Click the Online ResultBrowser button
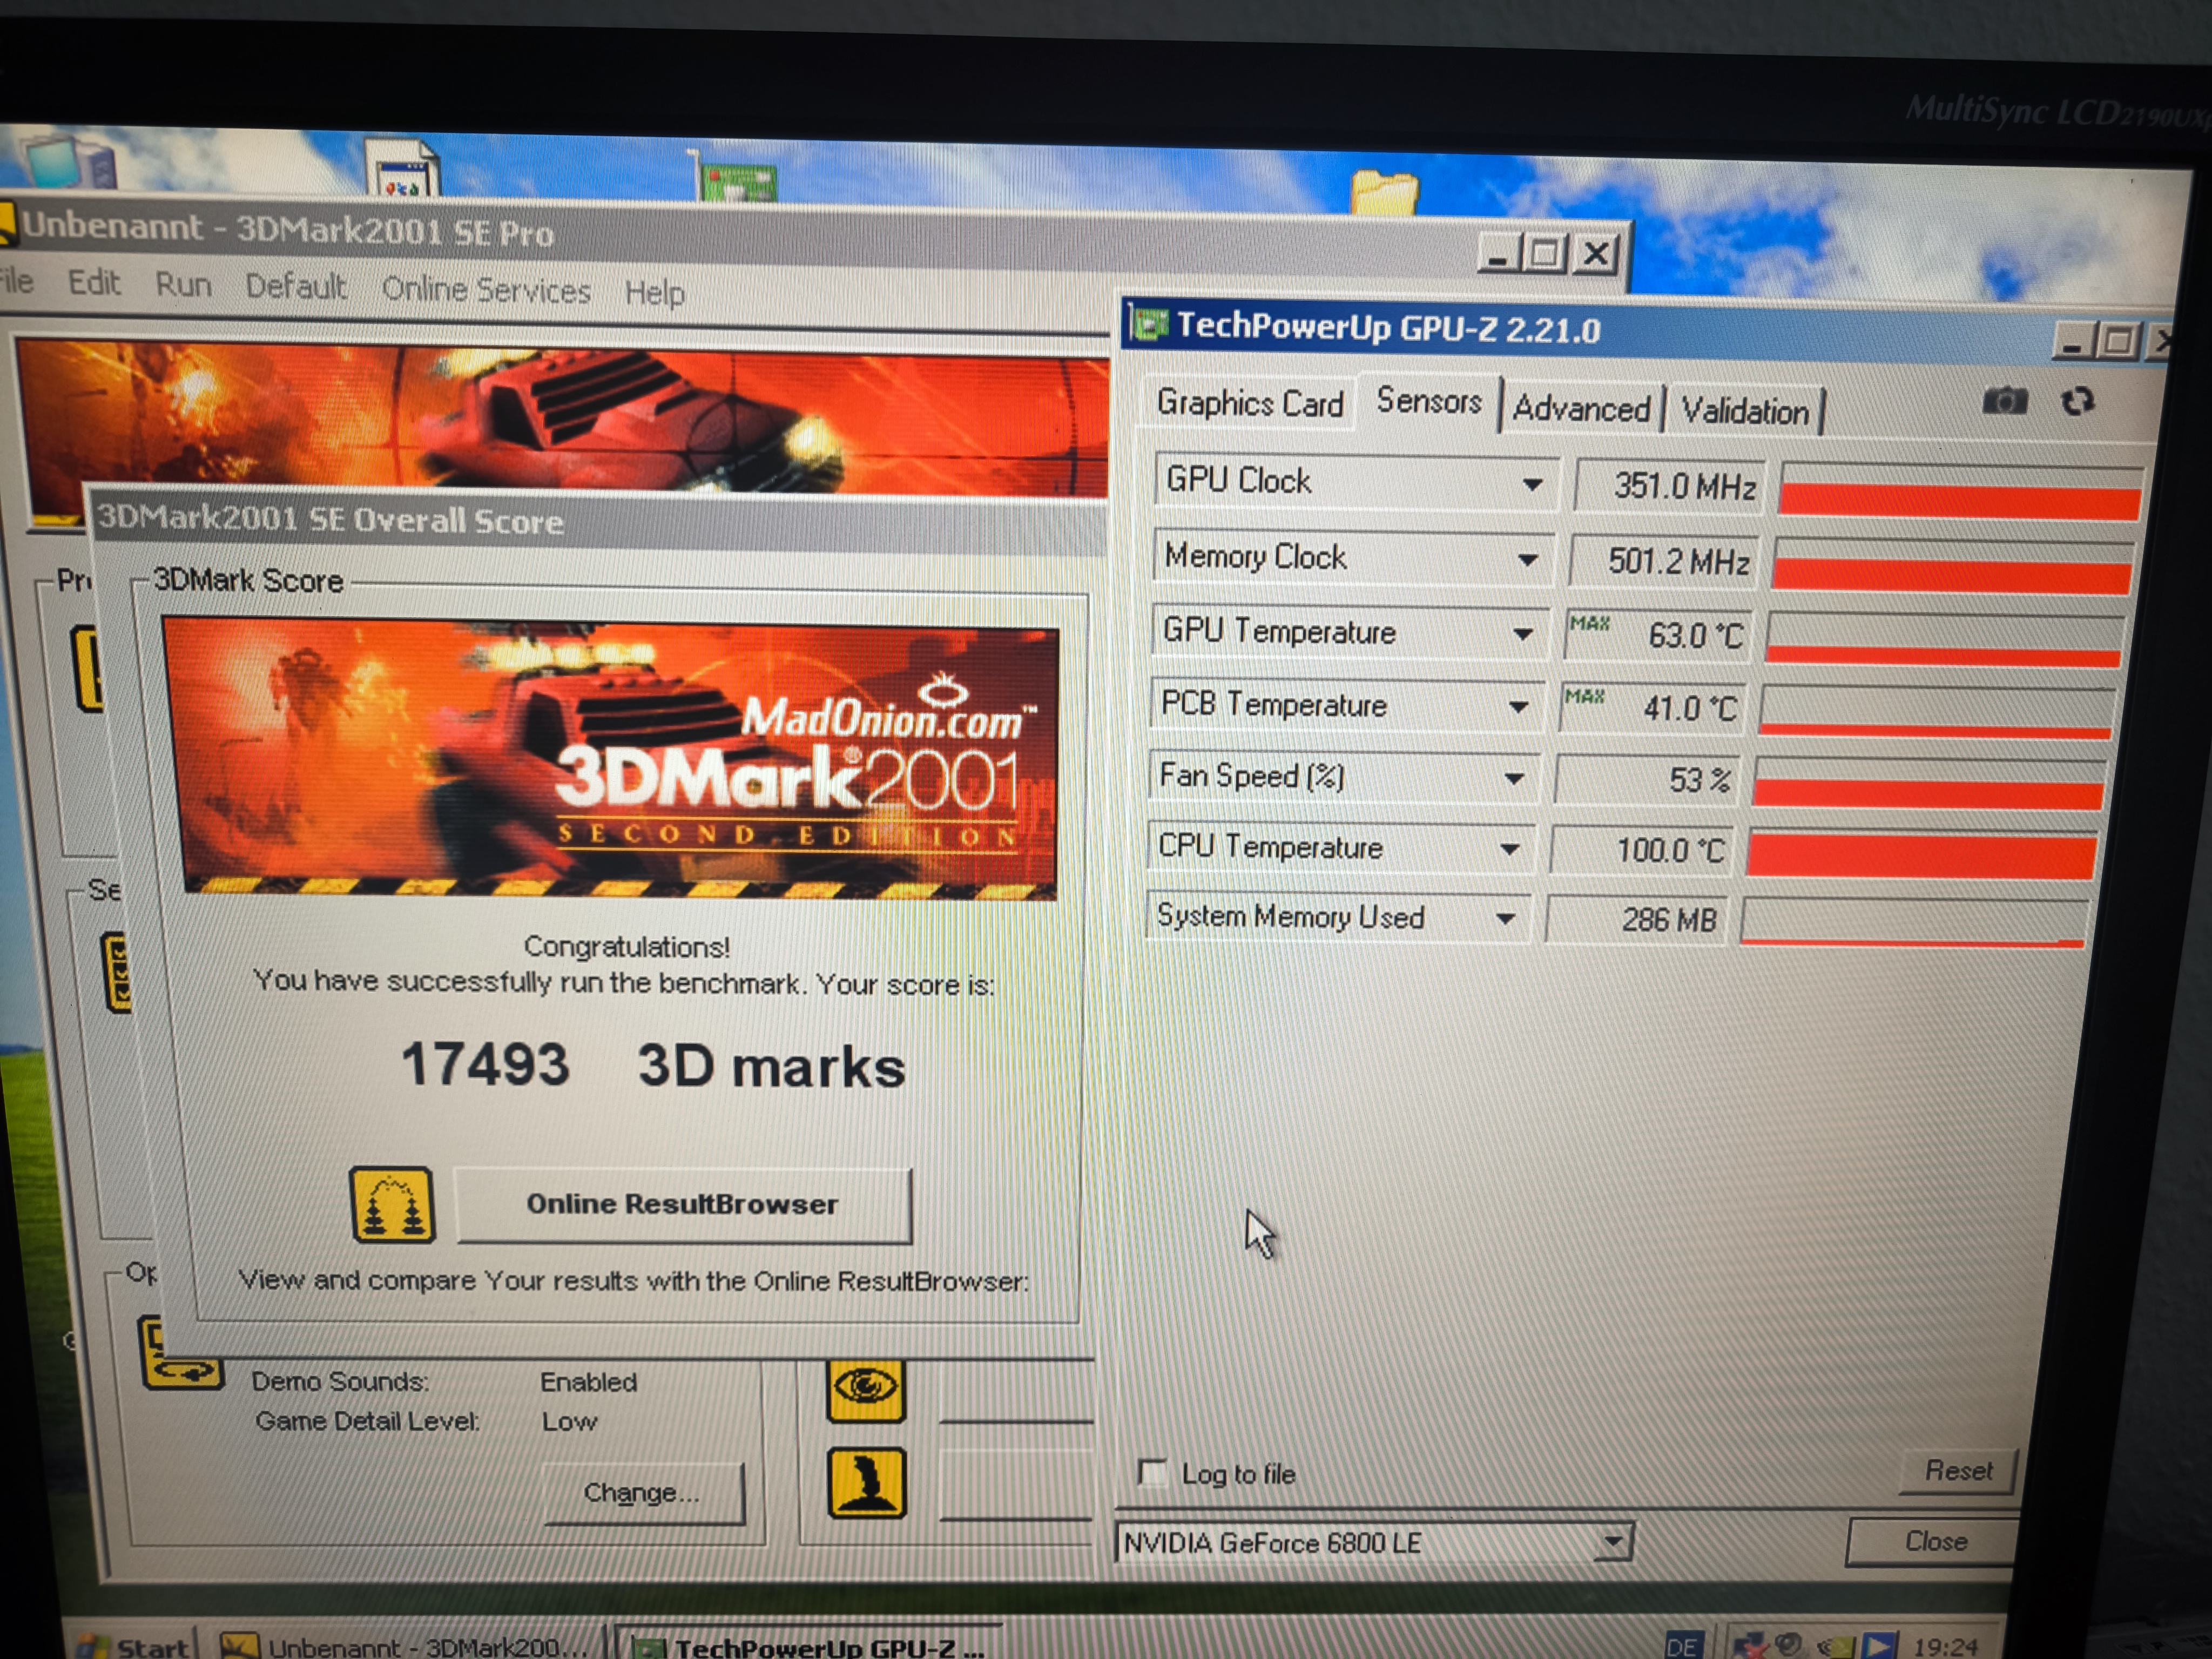Viewport: 2212px width, 1659px height. [683, 1205]
